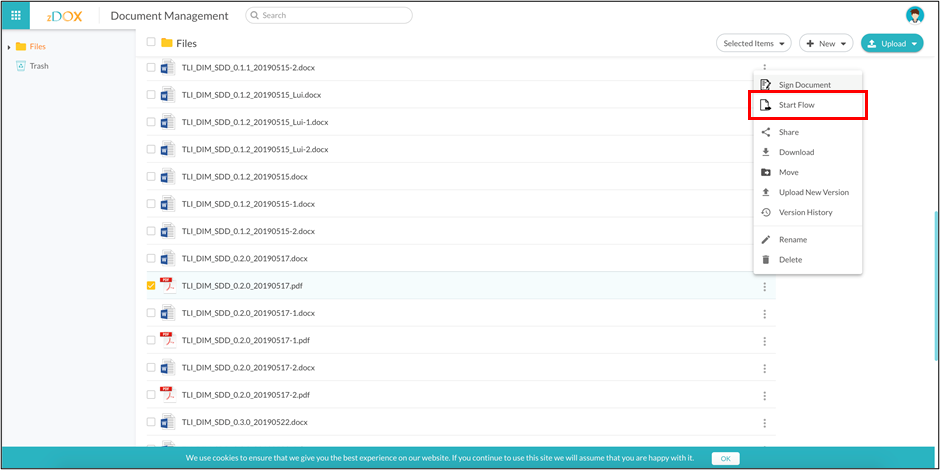Select the Move menu entry text

788,173
